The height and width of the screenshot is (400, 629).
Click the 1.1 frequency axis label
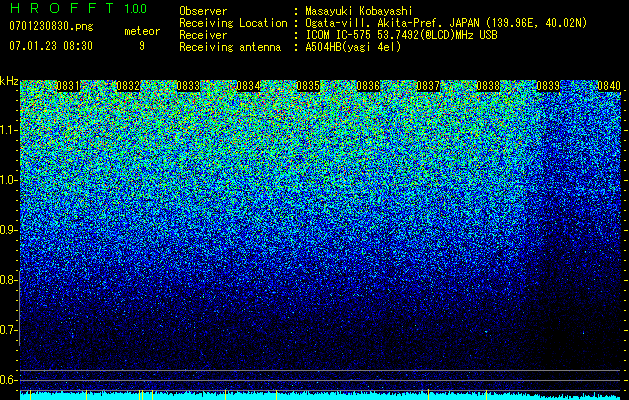(8, 131)
